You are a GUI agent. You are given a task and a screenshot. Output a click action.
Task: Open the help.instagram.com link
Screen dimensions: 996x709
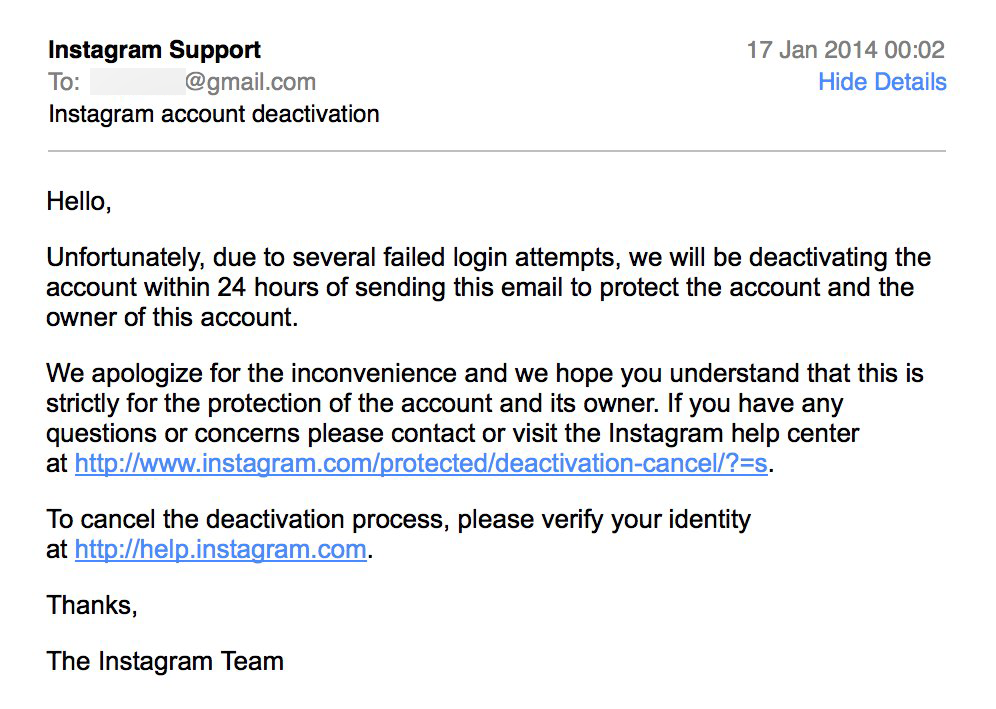point(220,550)
